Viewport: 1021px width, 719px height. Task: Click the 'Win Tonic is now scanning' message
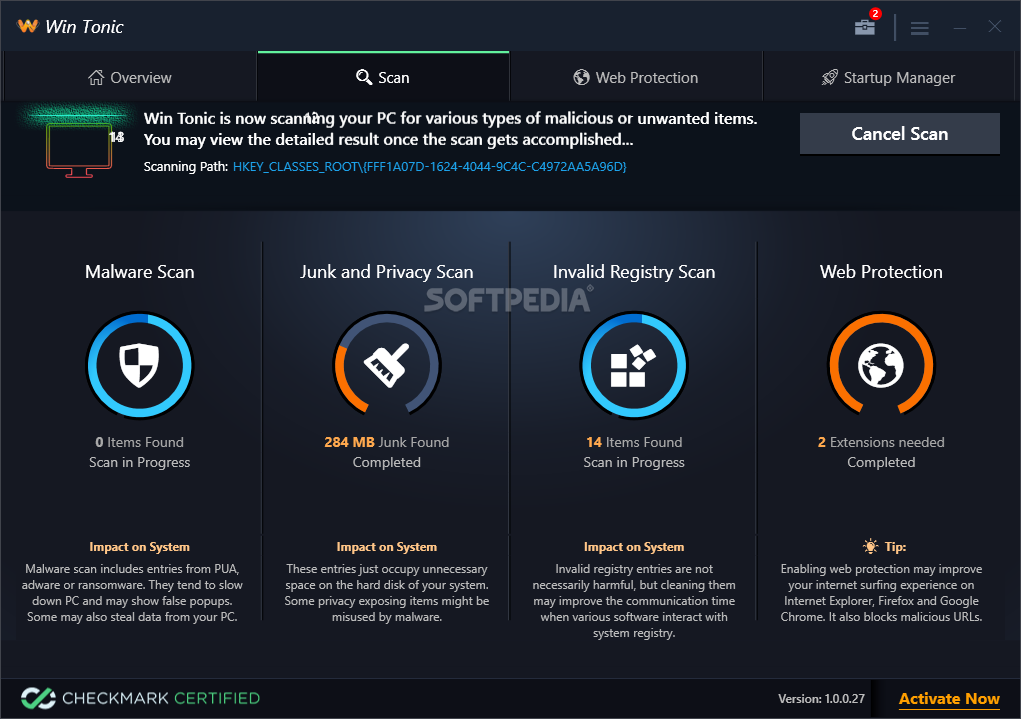coord(451,129)
